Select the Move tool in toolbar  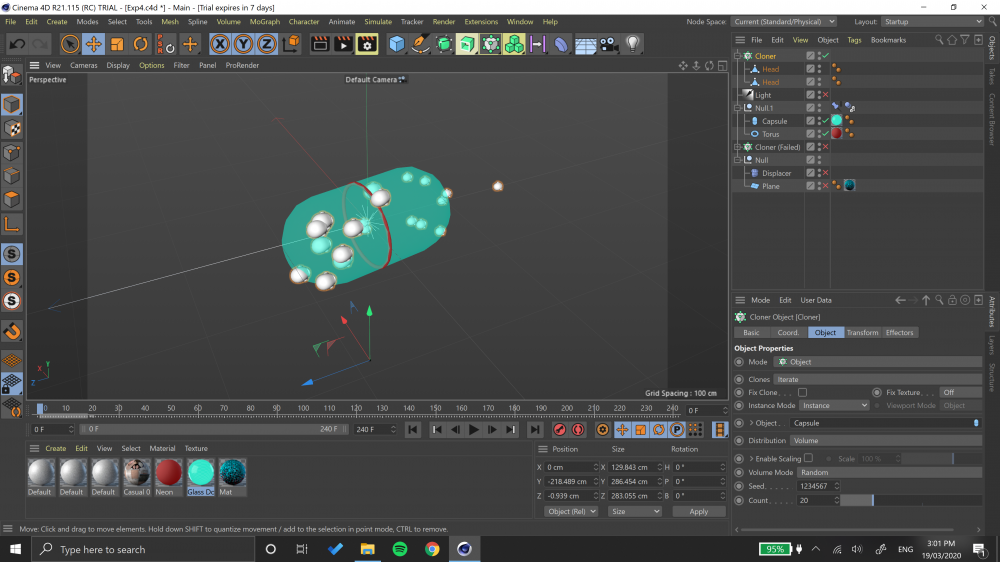pos(94,43)
